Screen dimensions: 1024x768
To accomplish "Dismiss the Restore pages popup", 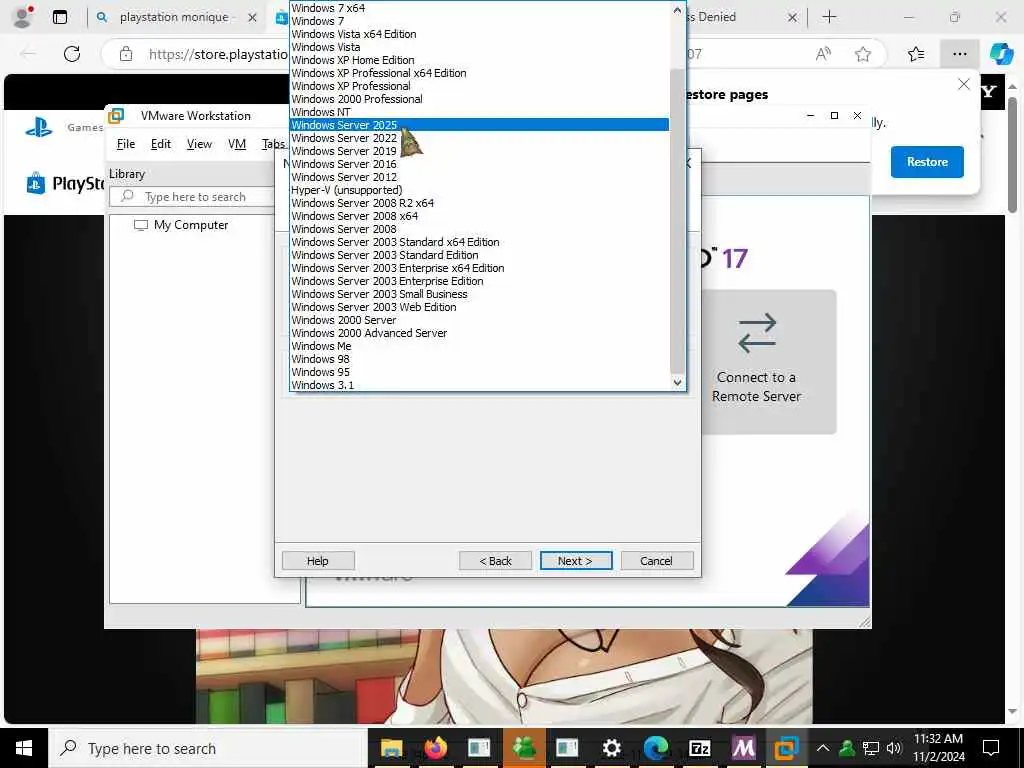I will (963, 84).
